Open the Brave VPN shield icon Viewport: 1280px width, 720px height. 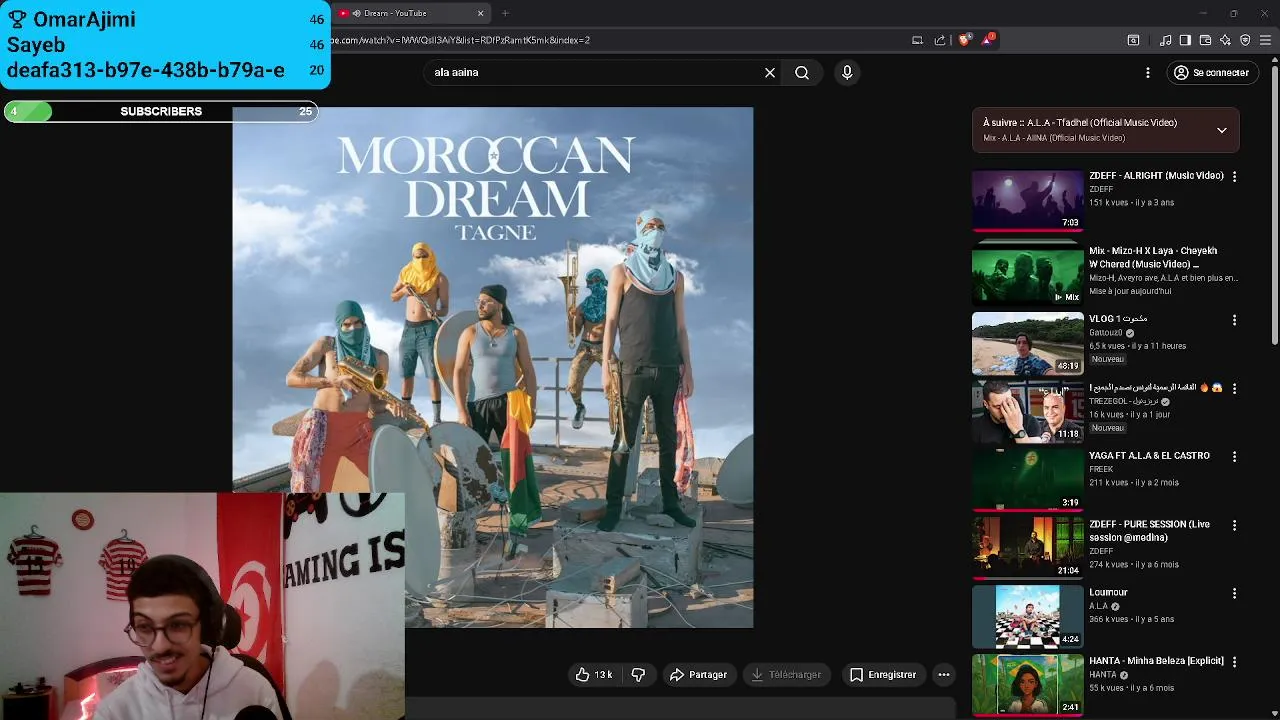coord(1245,40)
